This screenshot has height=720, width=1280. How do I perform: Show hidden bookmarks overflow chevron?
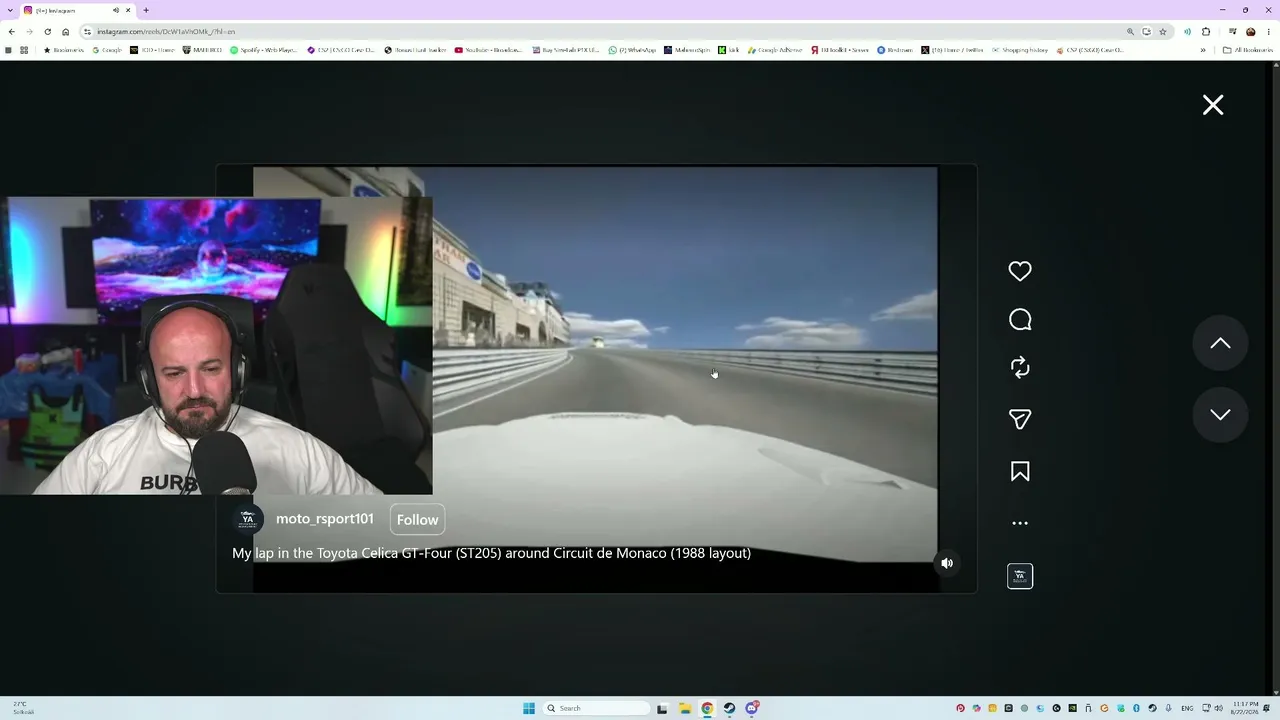coord(1203,50)
